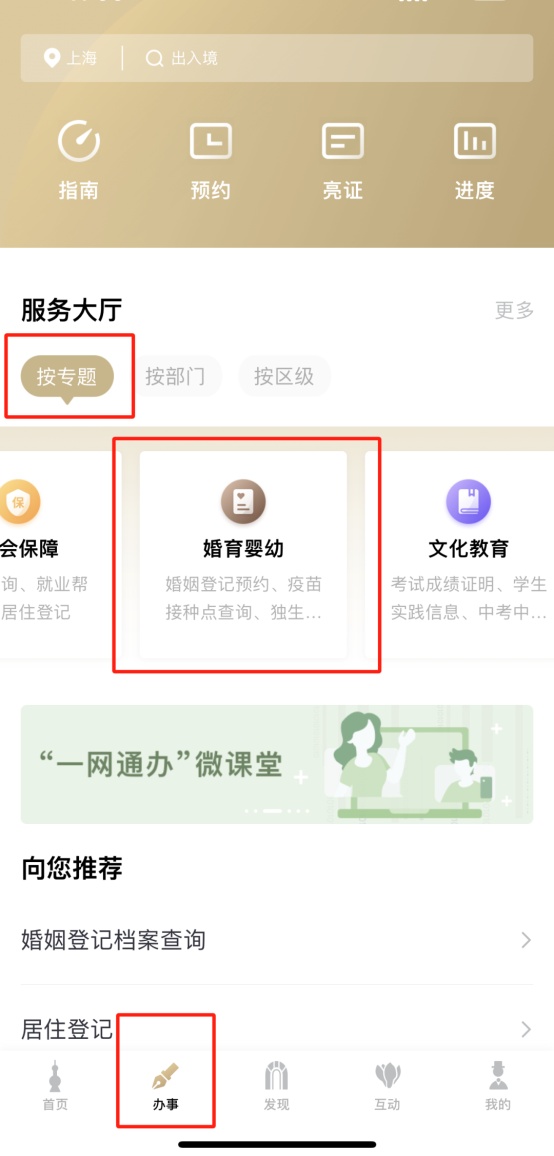
Task: Switch filter to 按部门
Action: pos(175,377)
